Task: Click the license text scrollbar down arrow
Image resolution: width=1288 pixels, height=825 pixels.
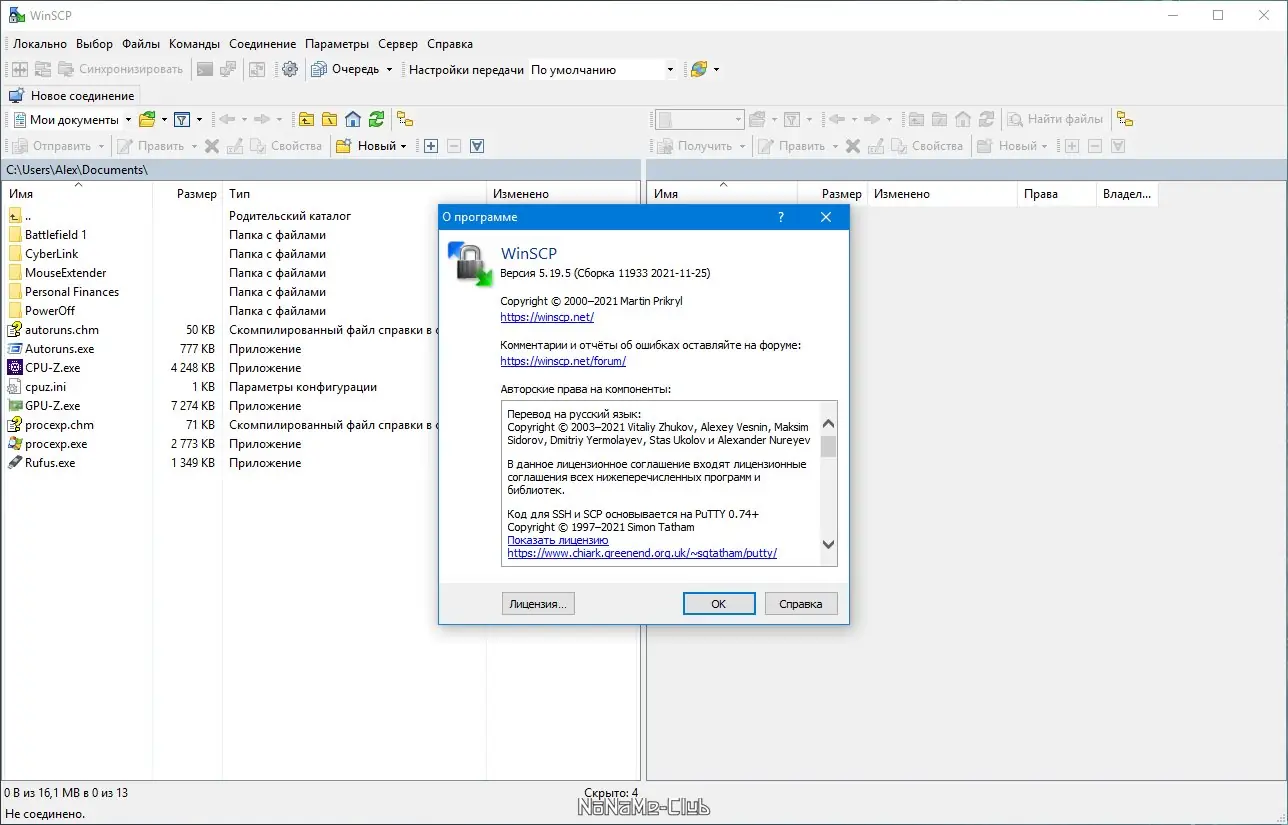Action: click(828, 544)
